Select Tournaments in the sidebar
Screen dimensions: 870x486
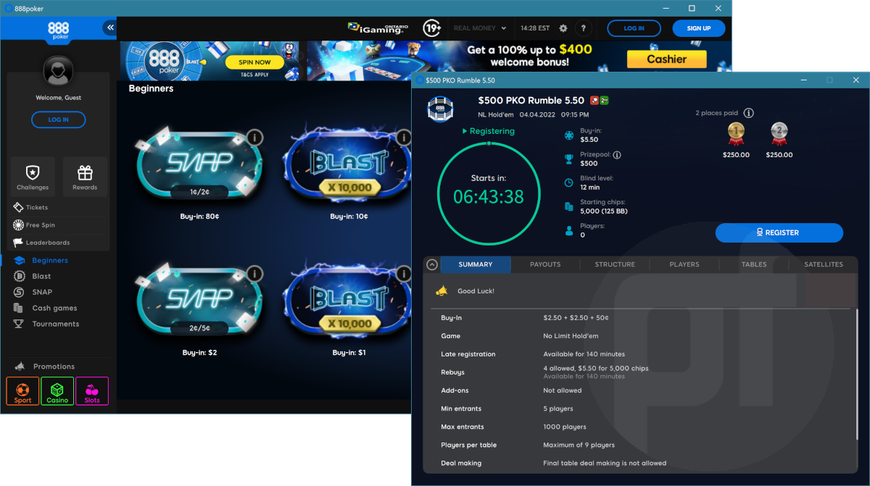click(55, 323)
